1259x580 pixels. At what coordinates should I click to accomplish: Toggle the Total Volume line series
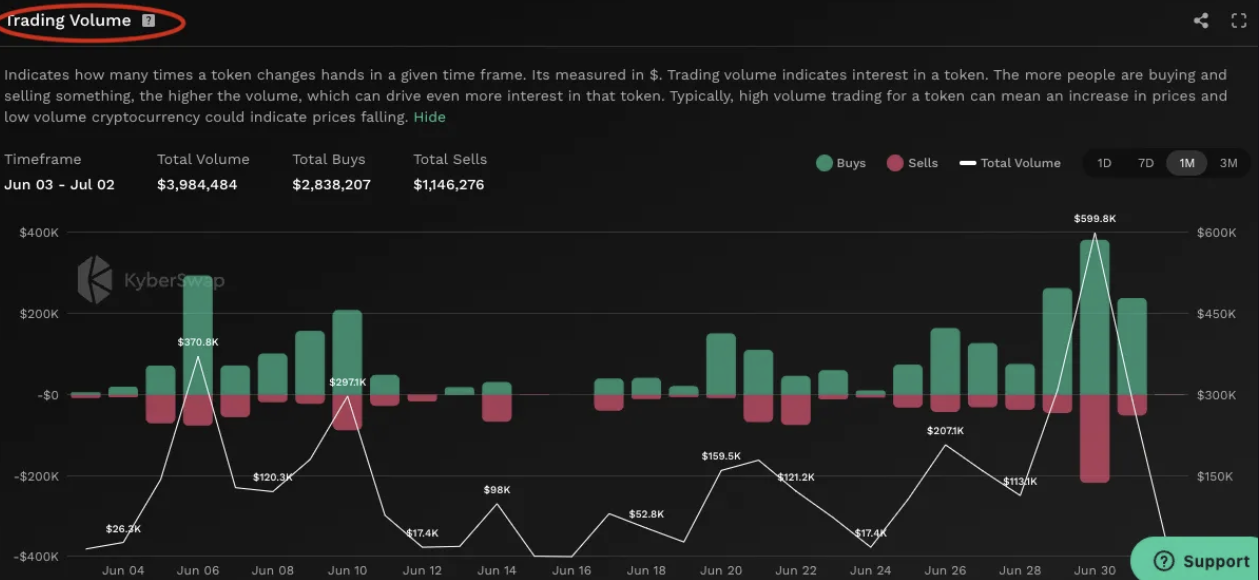tap(1010, 163)
